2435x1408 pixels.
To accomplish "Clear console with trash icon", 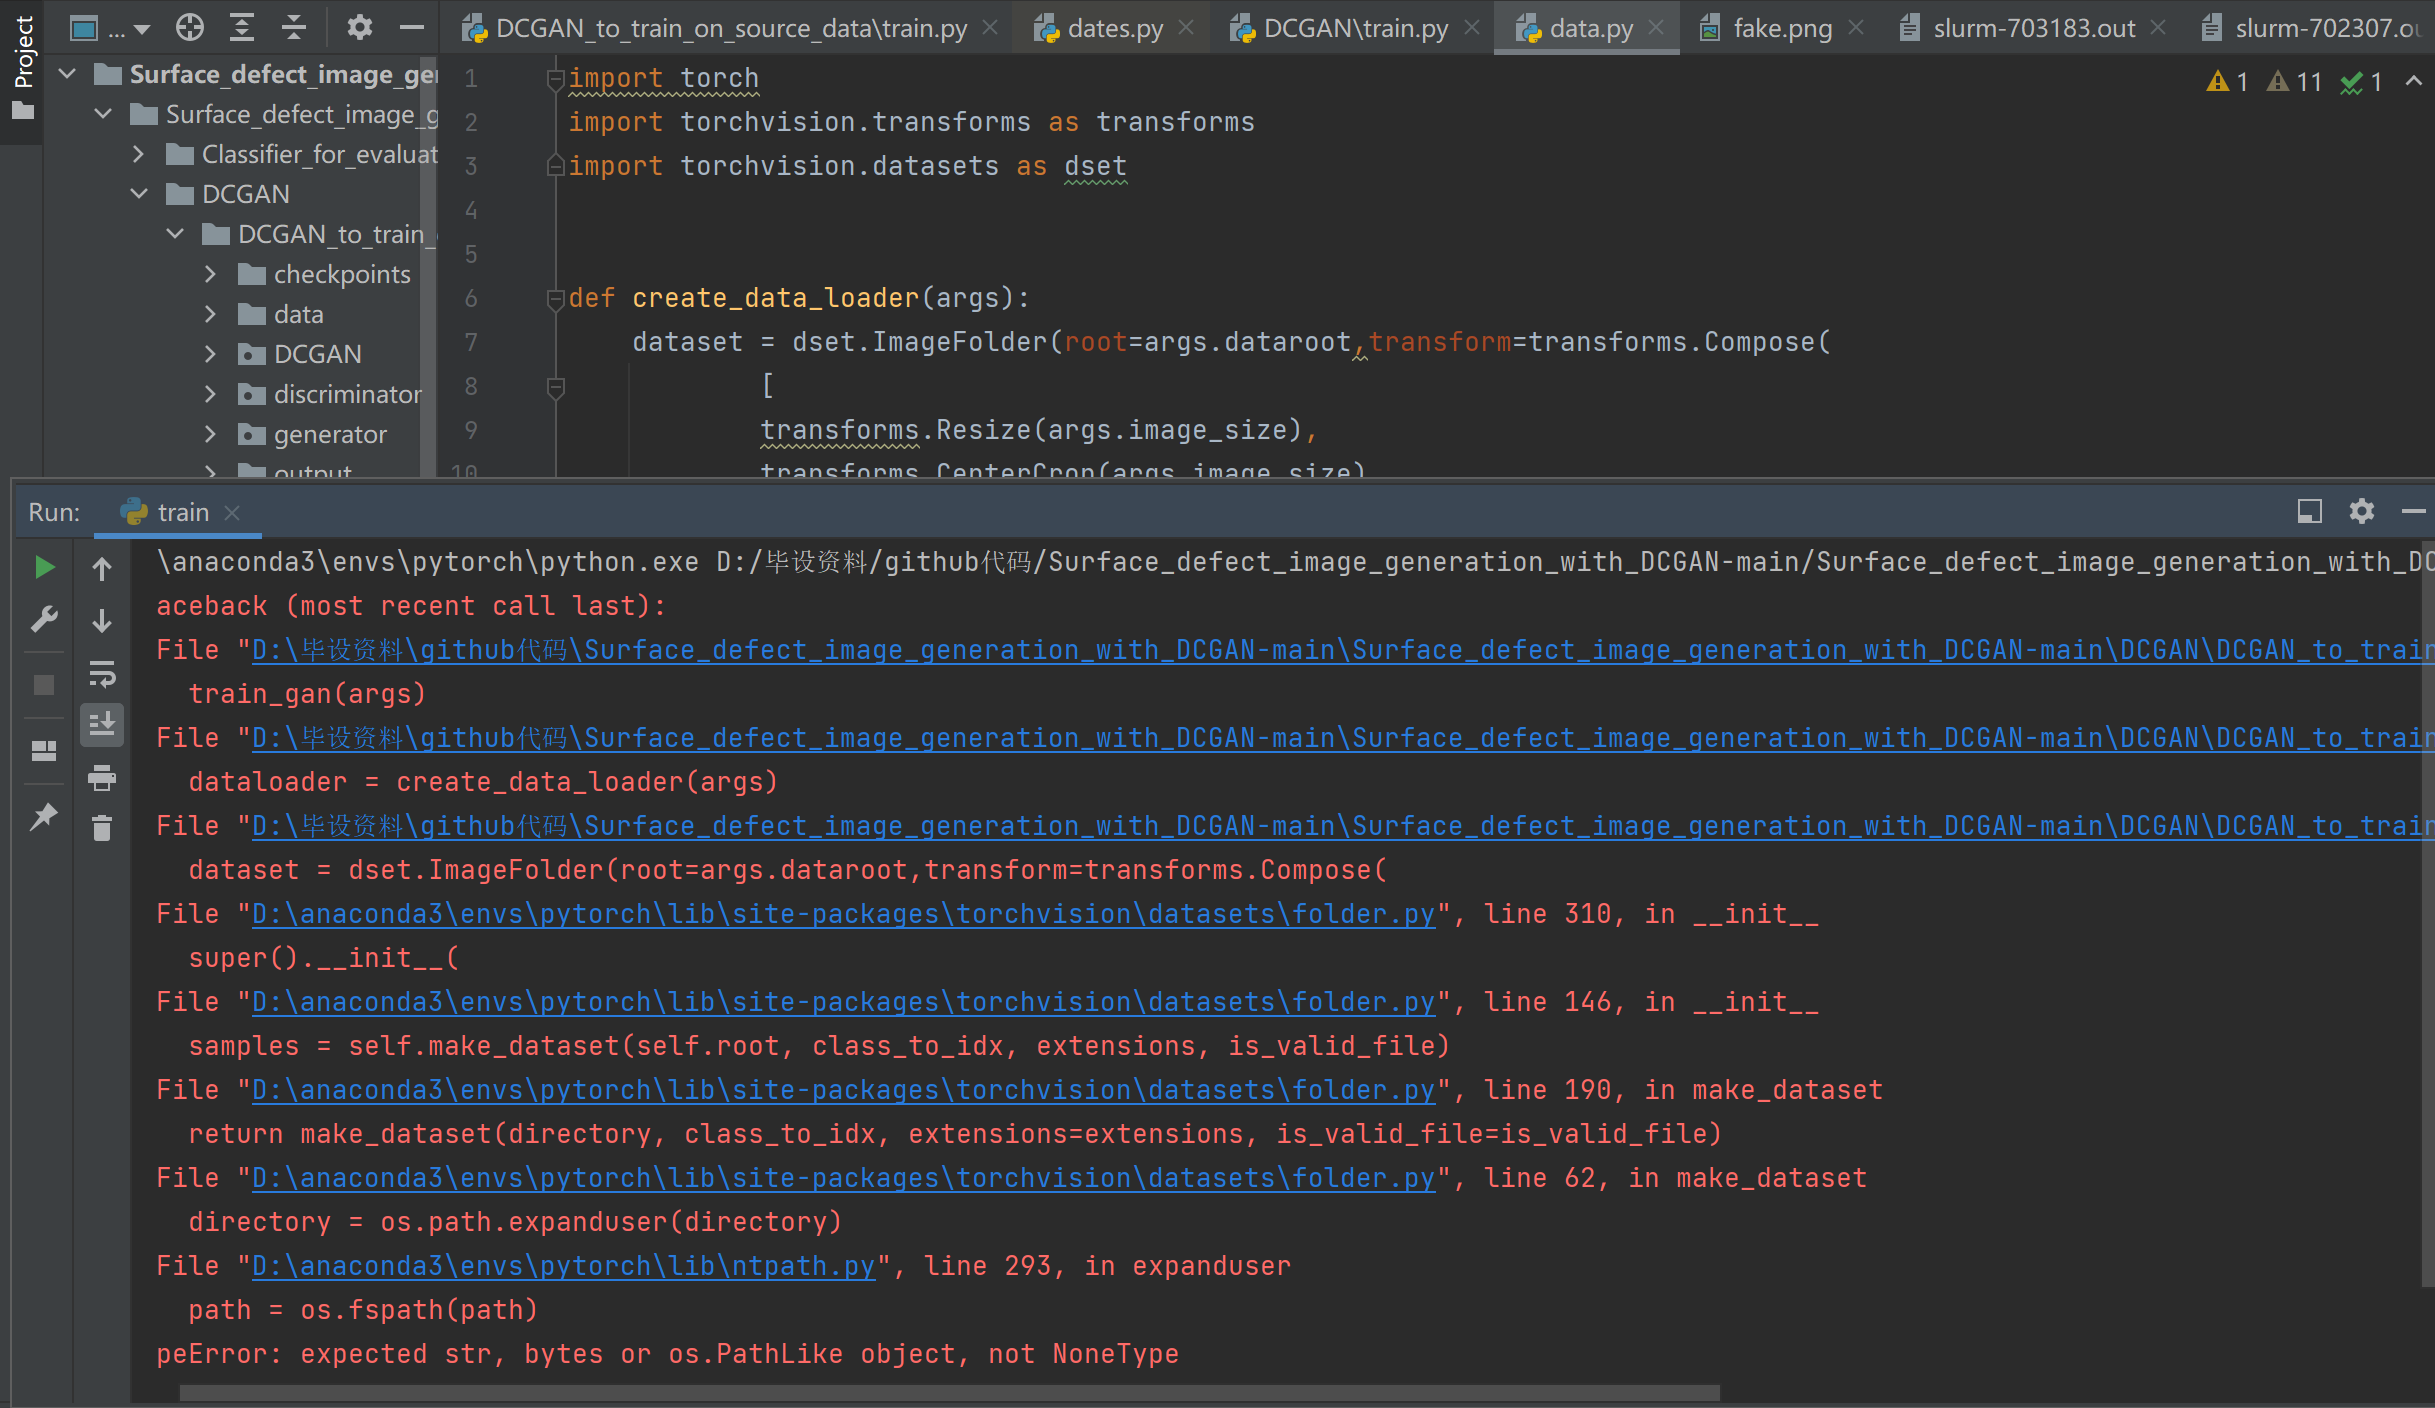I will (x=102, y=828).
